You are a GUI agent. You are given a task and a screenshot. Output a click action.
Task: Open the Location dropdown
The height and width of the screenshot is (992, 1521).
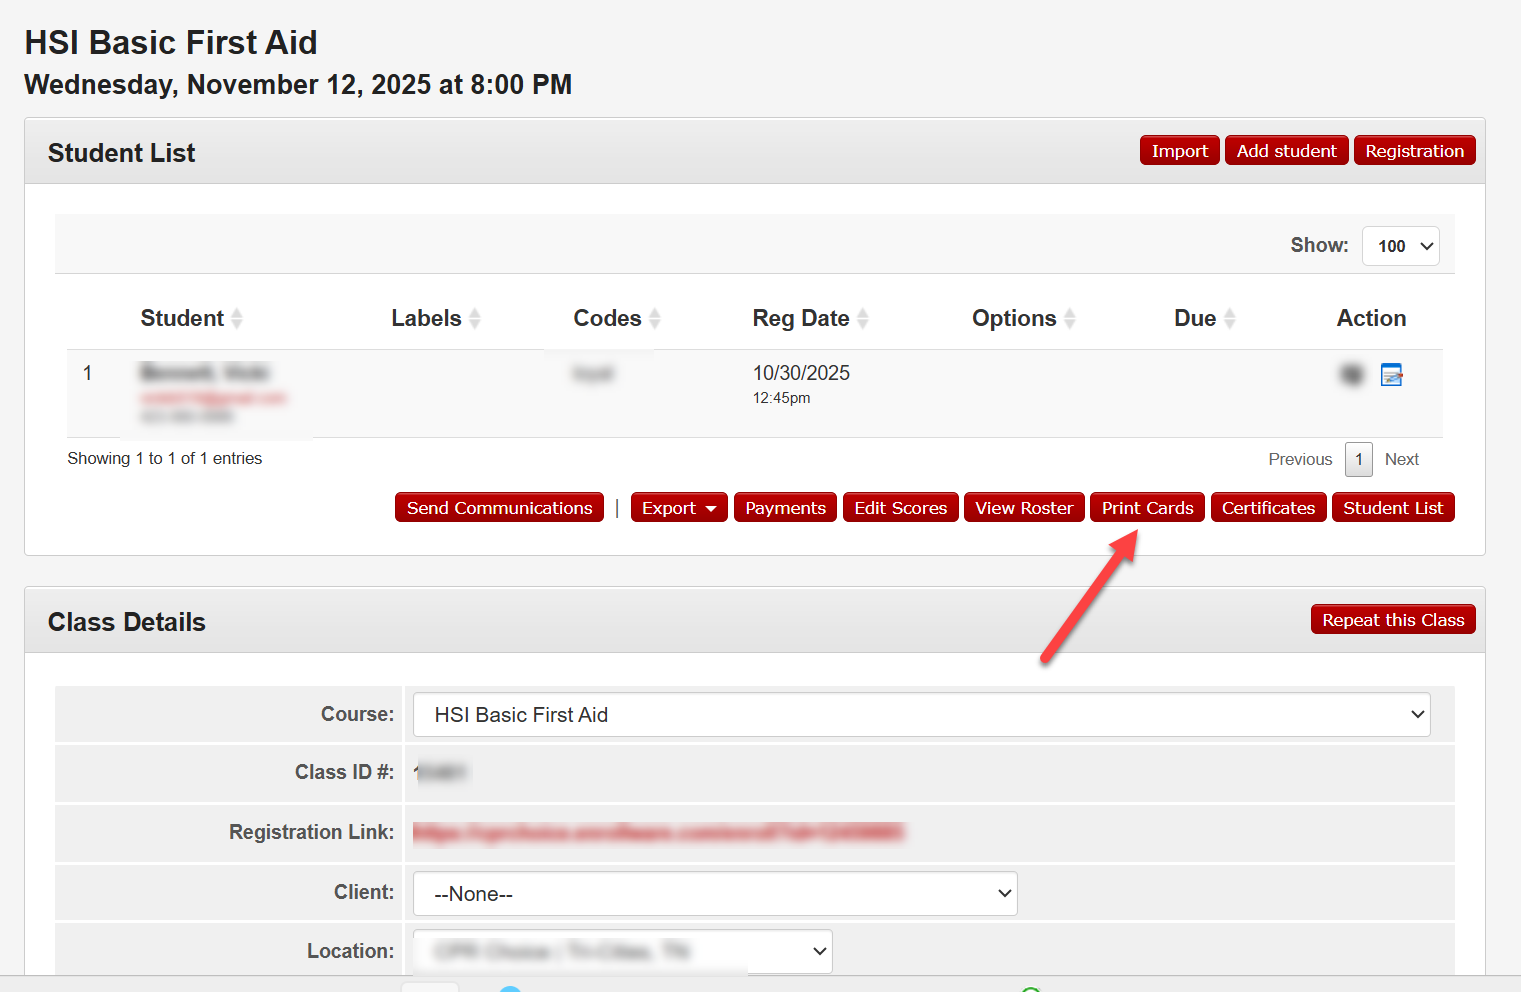coord(622,951)
